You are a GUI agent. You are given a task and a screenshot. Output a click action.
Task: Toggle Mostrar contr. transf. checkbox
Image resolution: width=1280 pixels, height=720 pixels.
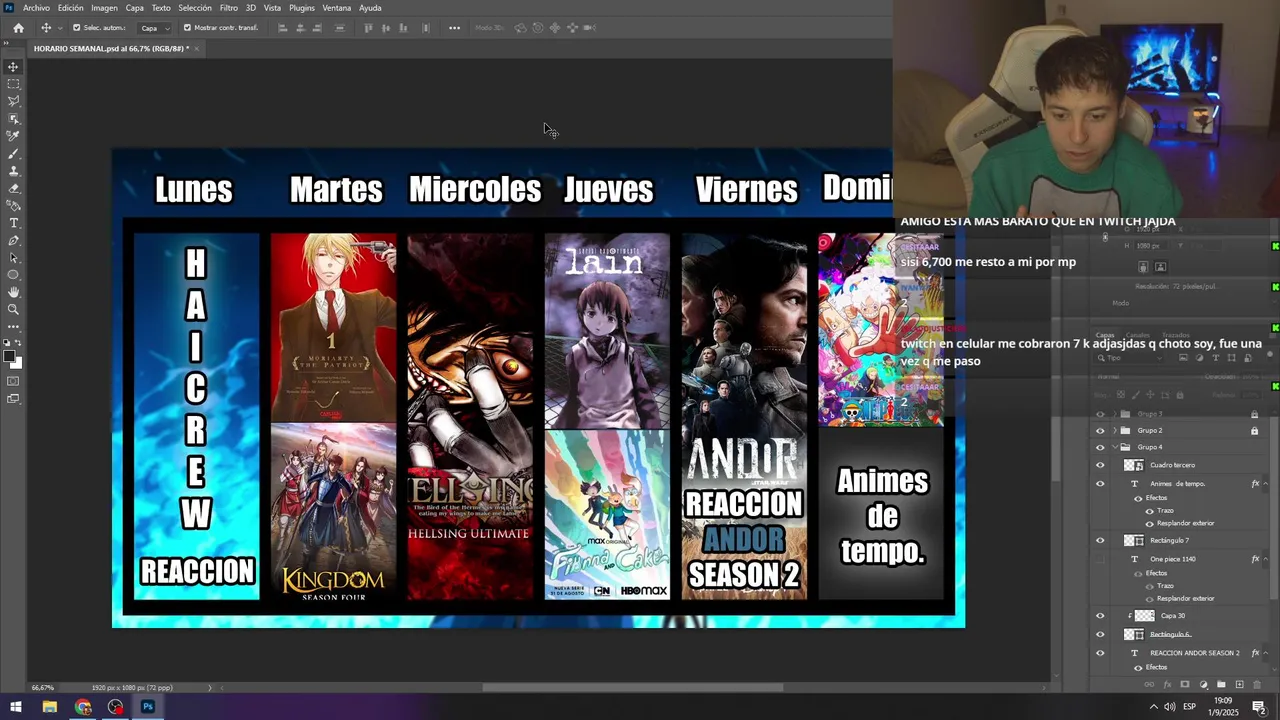point(187,28)
